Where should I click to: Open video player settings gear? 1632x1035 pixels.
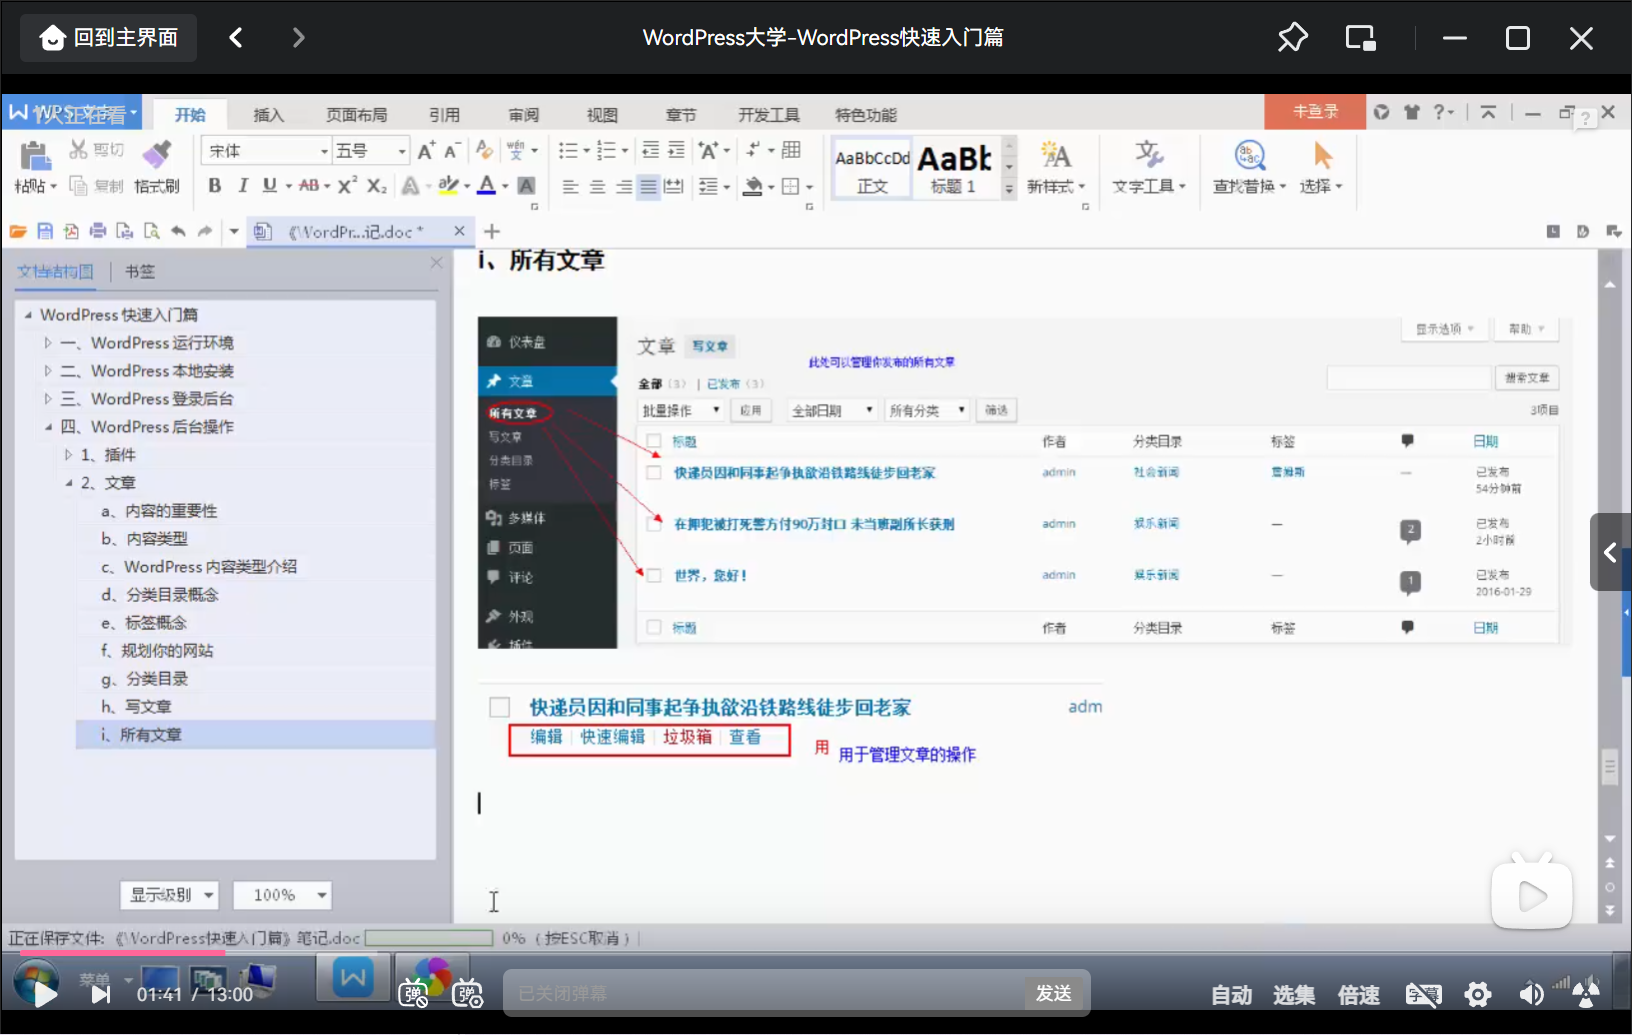(1477, 994)
